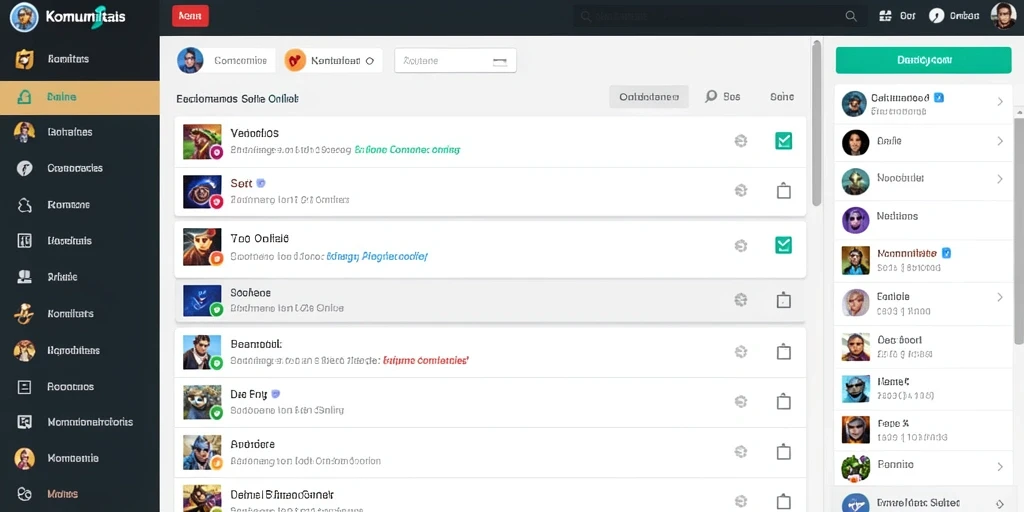Click the Creaooacies sidebar icon
This screenshot has height=512, width=1024.
24,168
